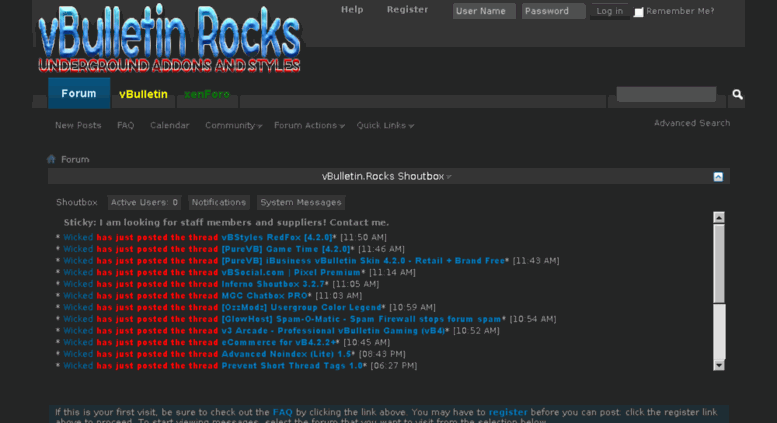The image size is (777, 423).
Task: Open the Shoutbox tab
Action: click(77, 202)
